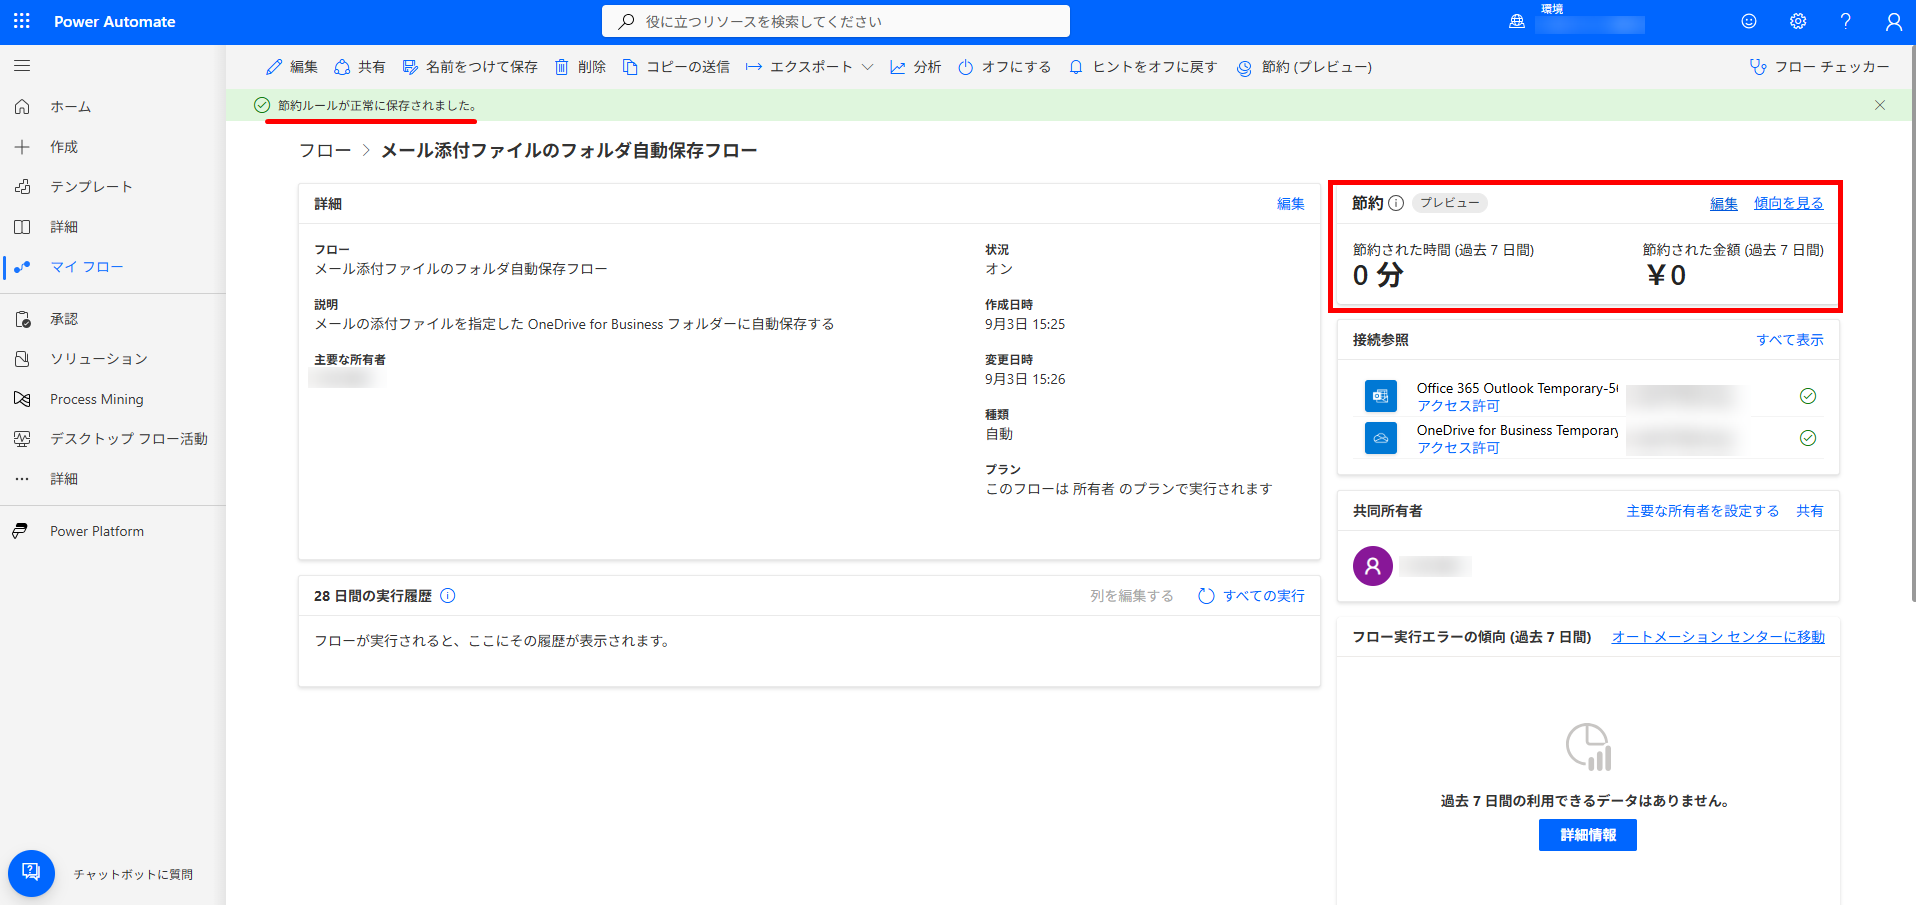1916x905 pixels.
Task: Click the Office 365 Outlook connection icon
Action: click(x=1381, y=396)
